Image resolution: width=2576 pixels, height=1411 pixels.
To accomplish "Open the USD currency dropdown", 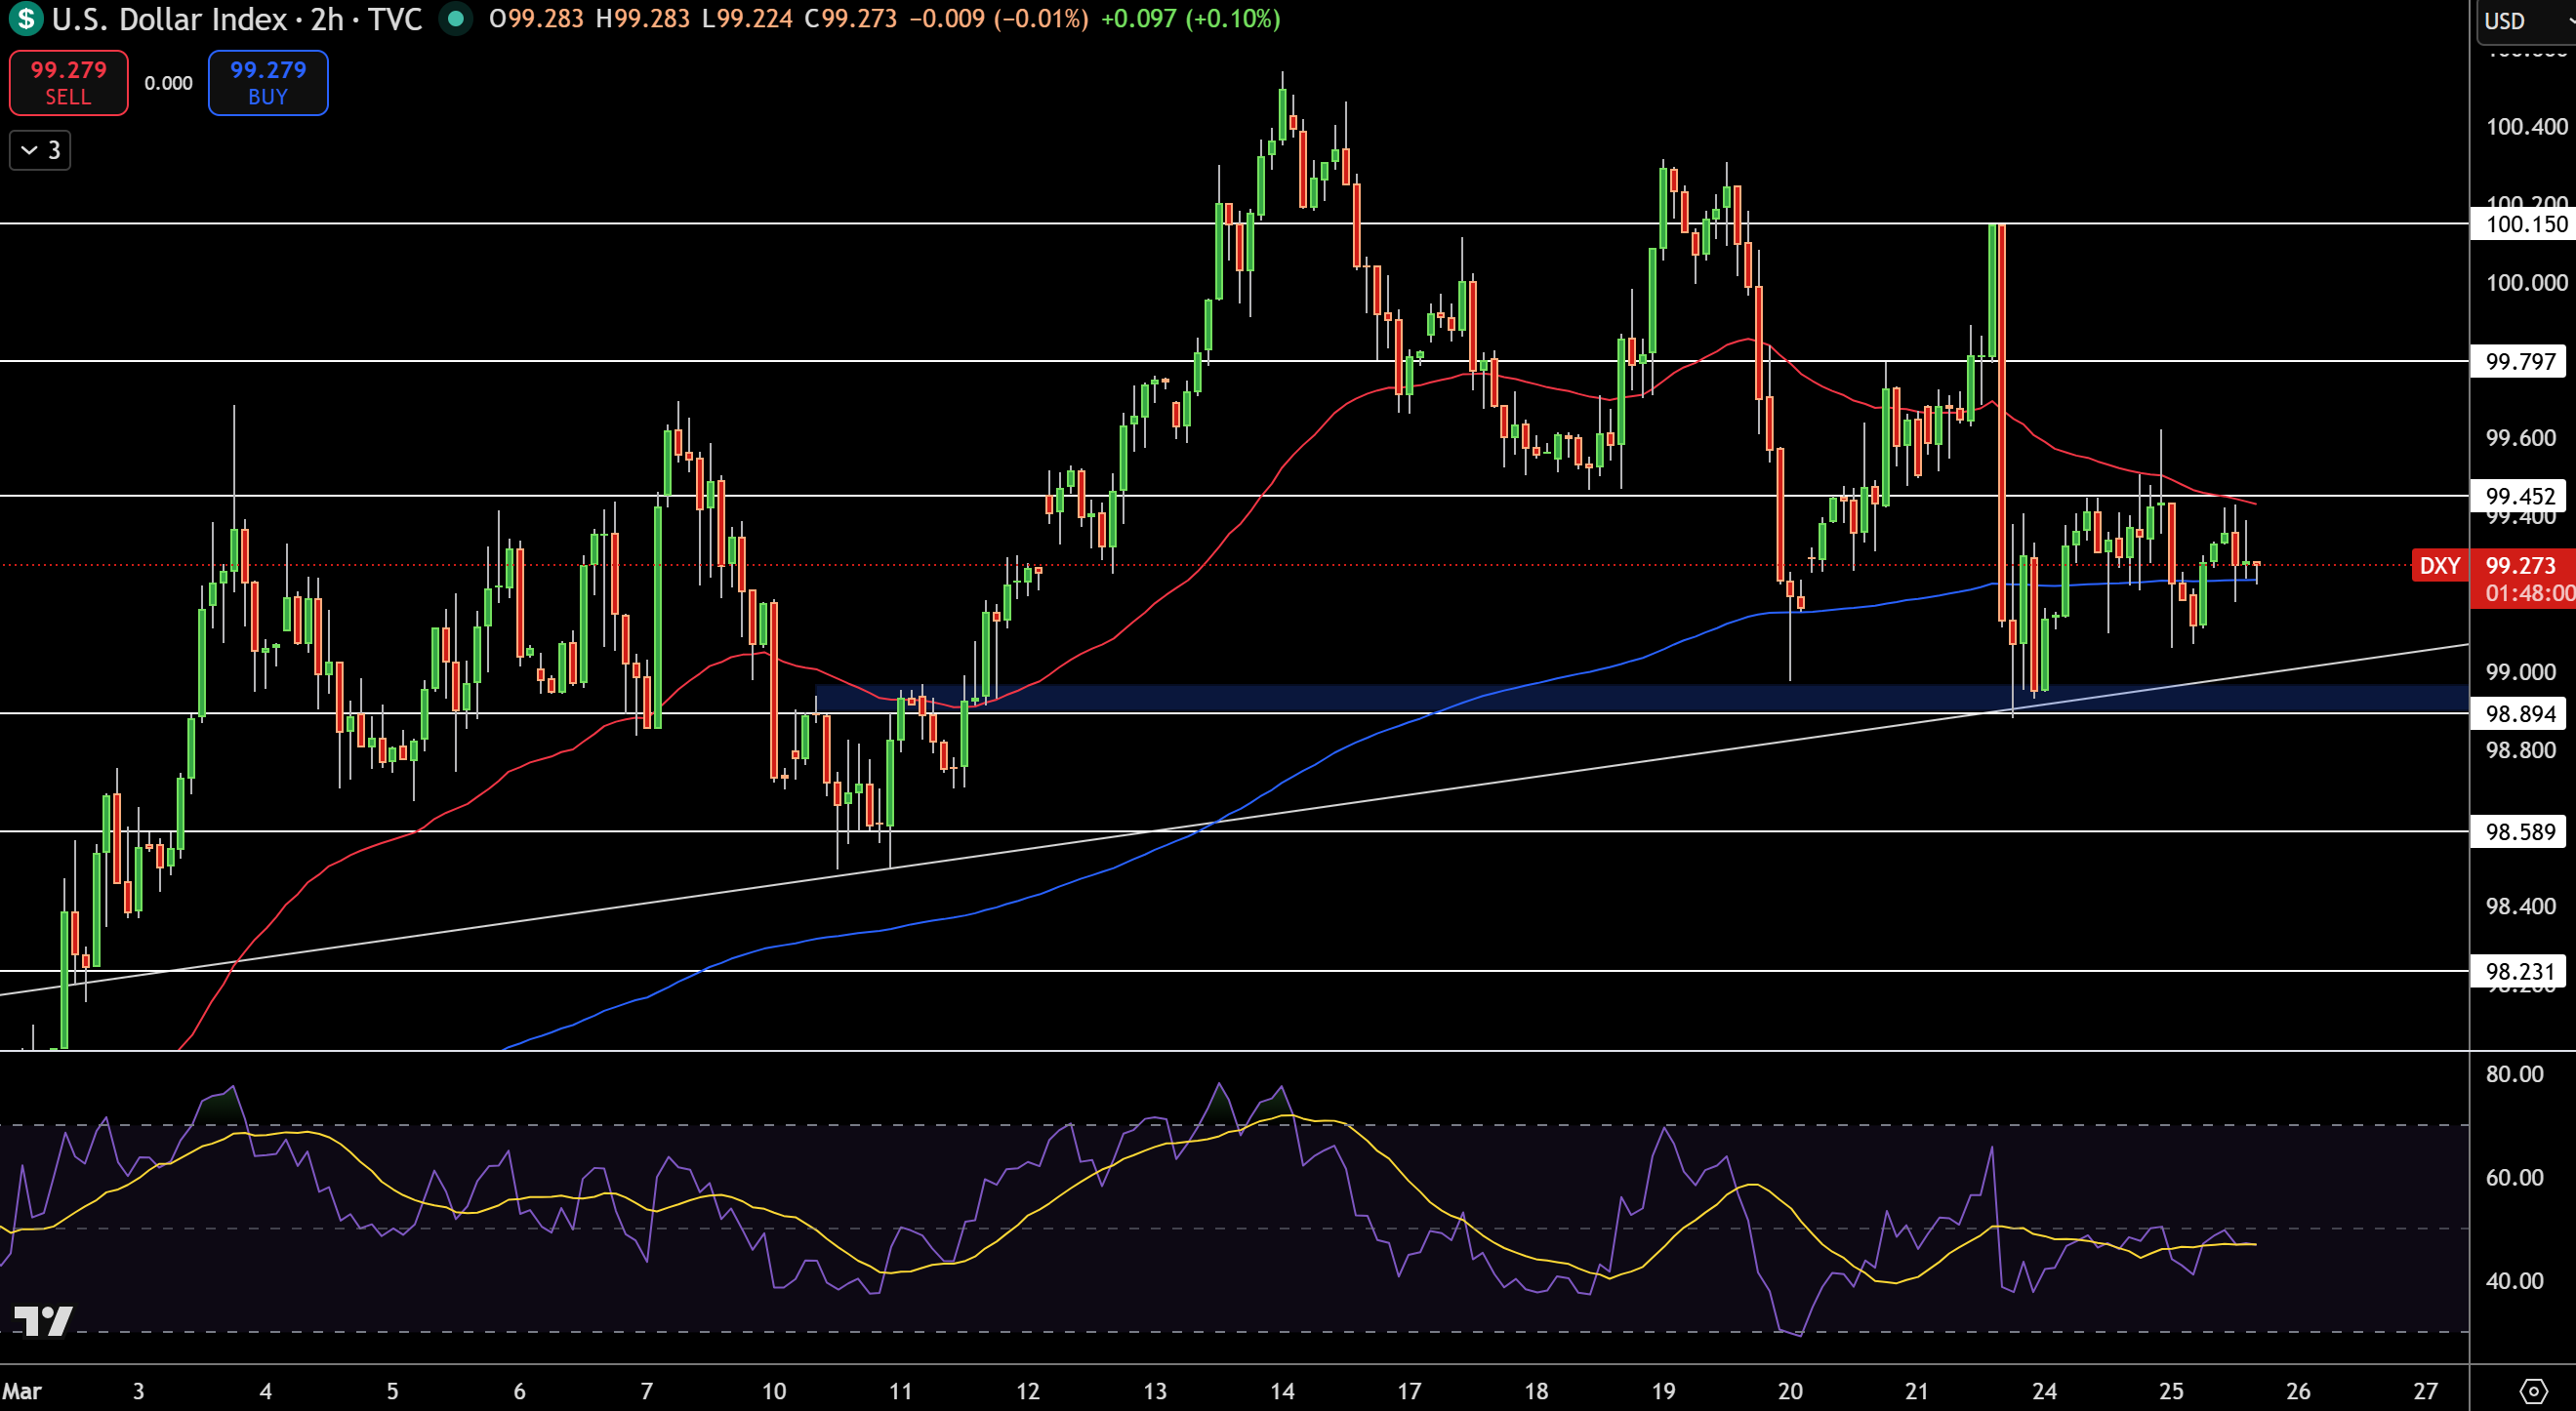I will pos(2525,20).
